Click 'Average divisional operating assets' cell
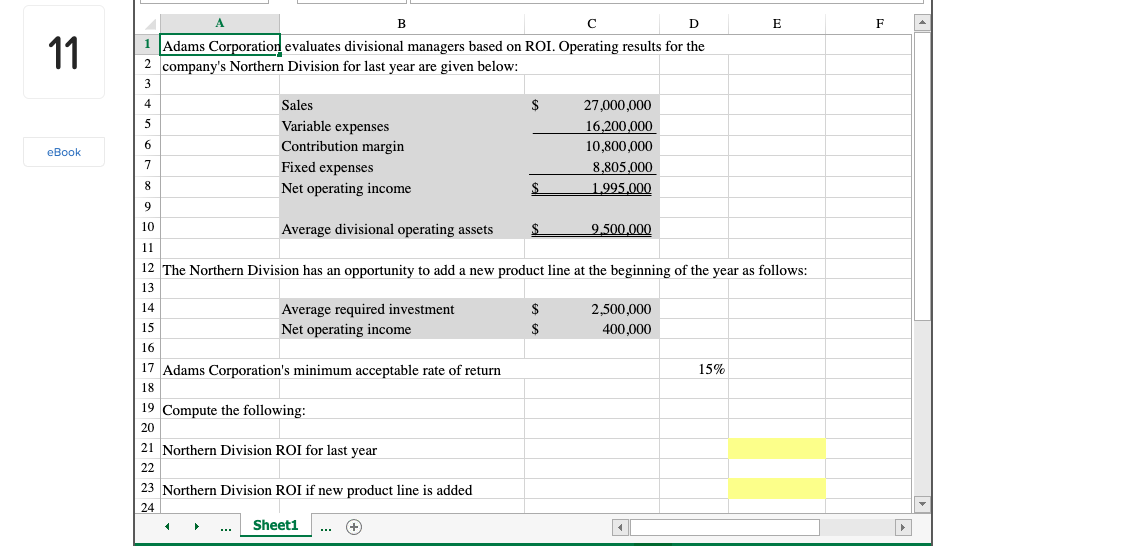Image resolution: width=1124 pixels, height=546 pixels. 401,229
